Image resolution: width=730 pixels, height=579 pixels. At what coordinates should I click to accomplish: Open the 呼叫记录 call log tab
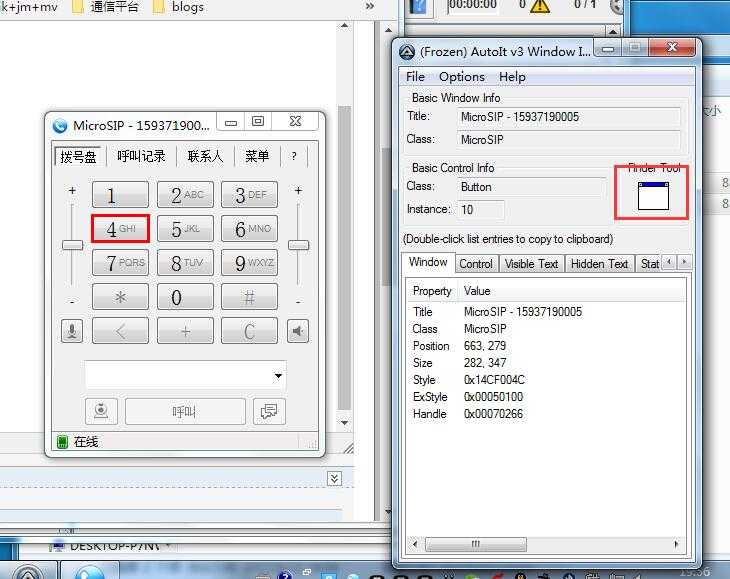tap(141, 156)
